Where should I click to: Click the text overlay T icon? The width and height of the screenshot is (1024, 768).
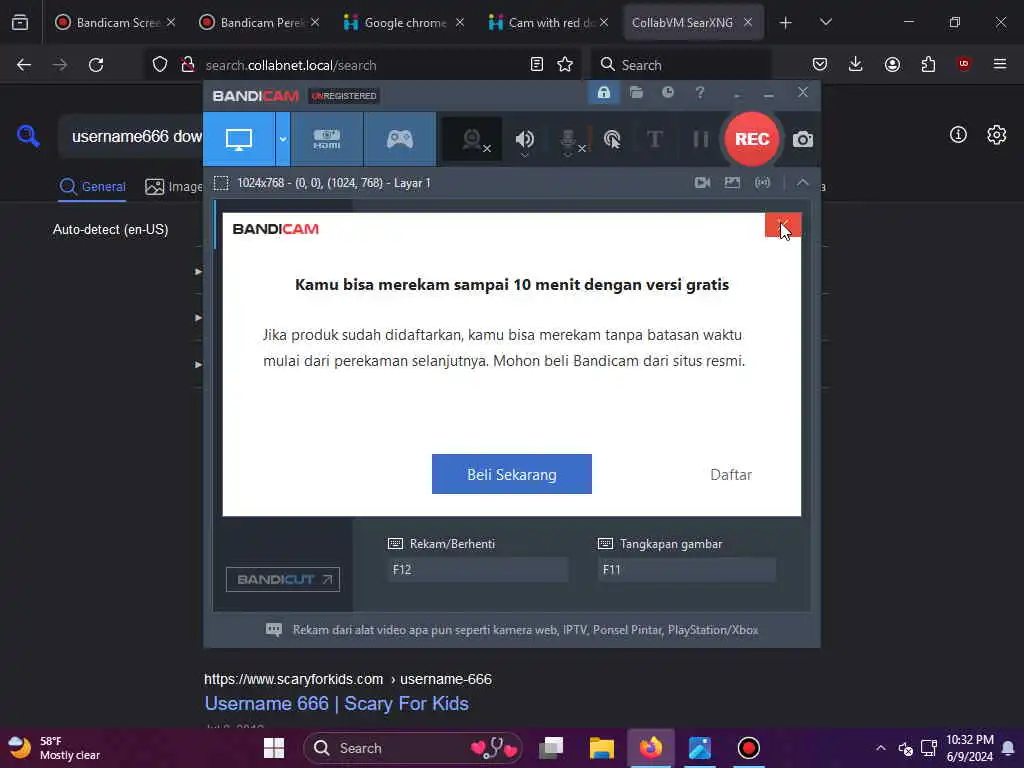click(x=654, y=139)
